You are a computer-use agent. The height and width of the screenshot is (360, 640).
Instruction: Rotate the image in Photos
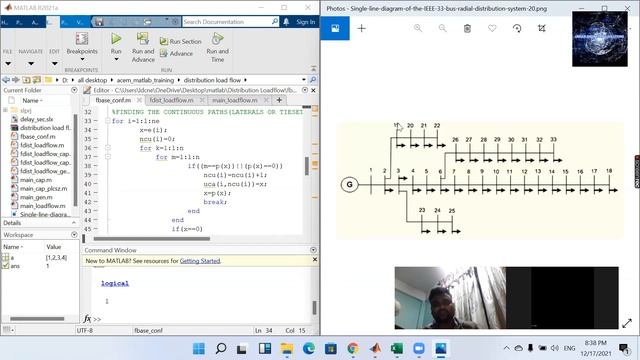(517, 28)
